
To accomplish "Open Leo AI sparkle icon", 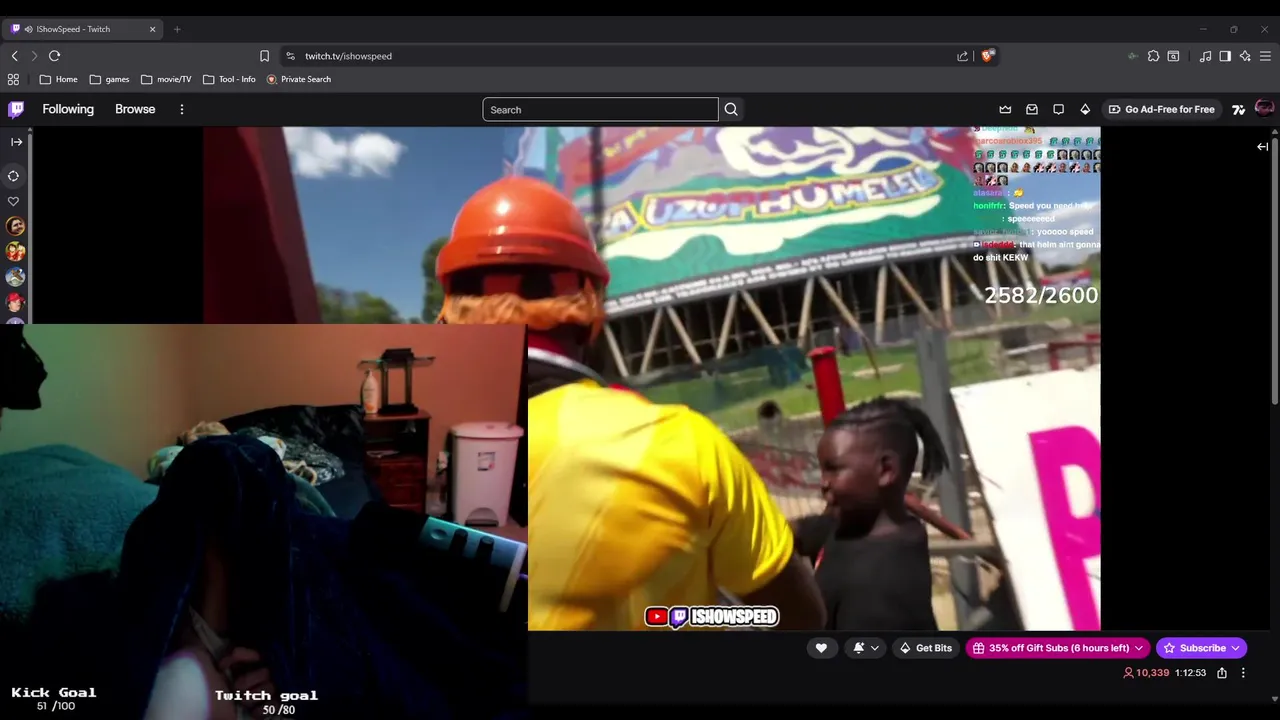I will pyautogui.click(x=1245, y=56).
